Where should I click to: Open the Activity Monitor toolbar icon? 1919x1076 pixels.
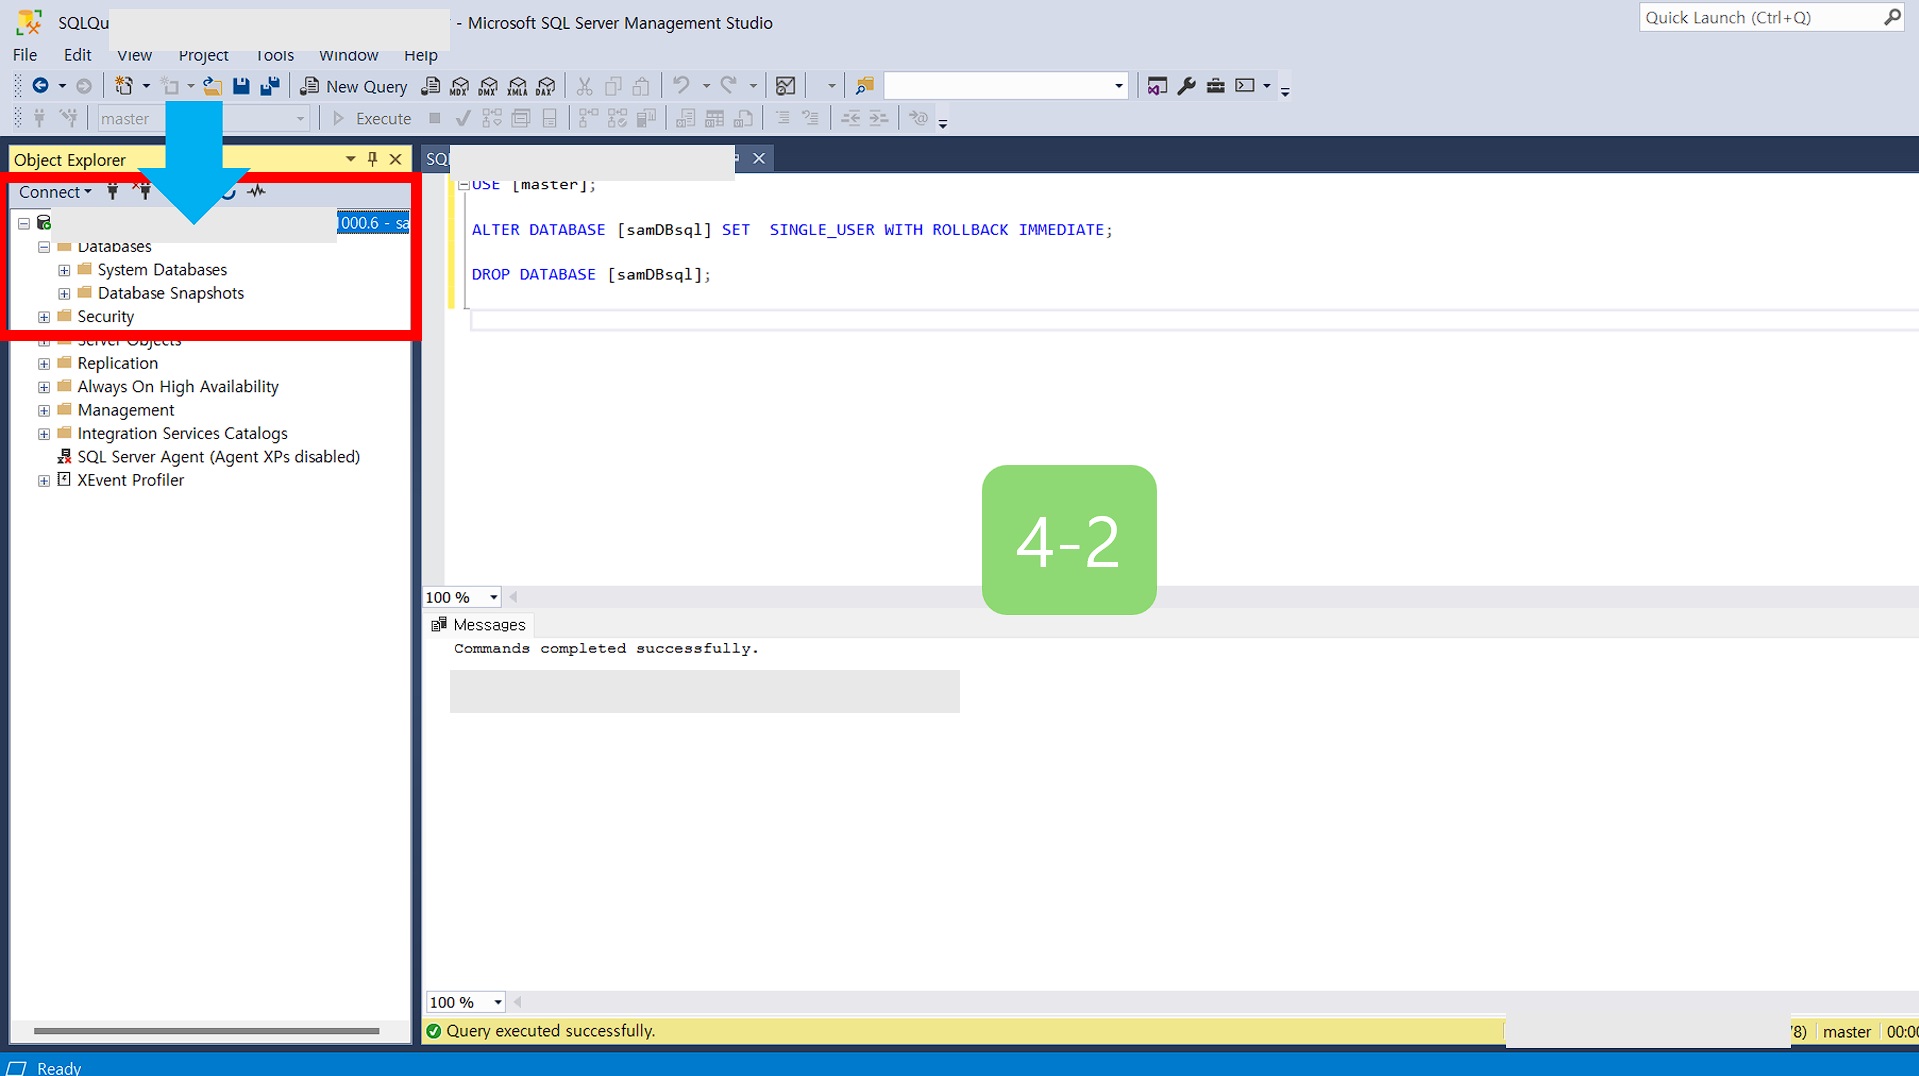[x=786, y=86]
